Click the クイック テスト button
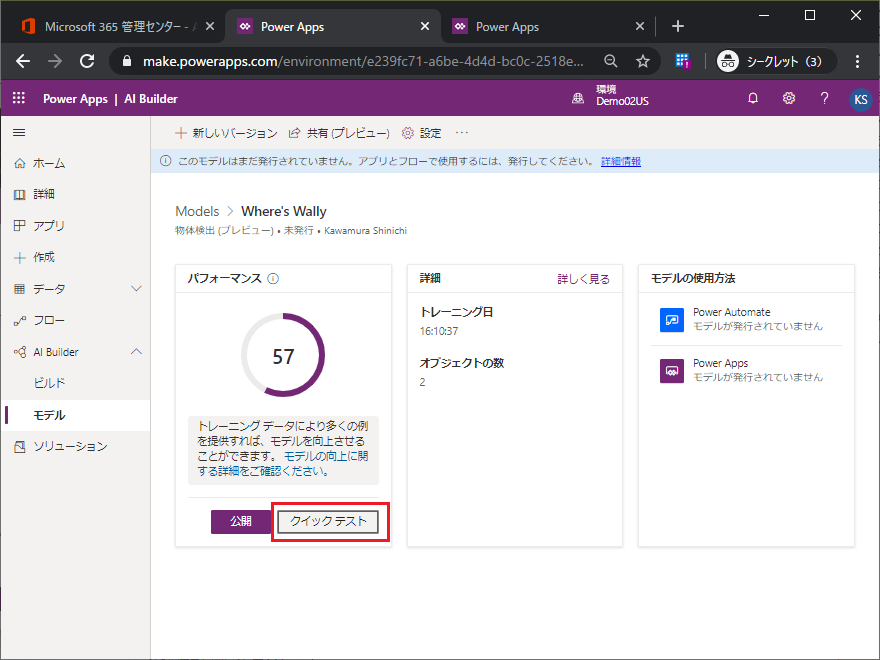The width and height of the screenshot is (880, 660). point(328,521)
